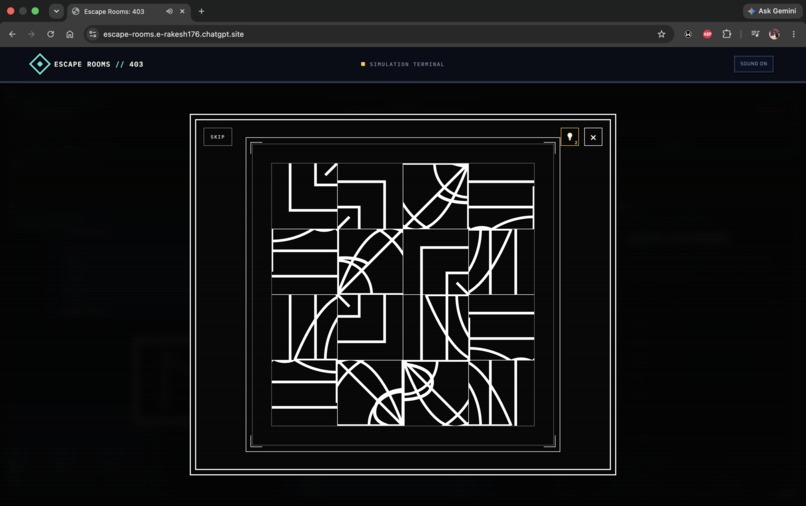Close the puzzle panel with the X button
806x506 pixels.
click(x=593, y=137)
